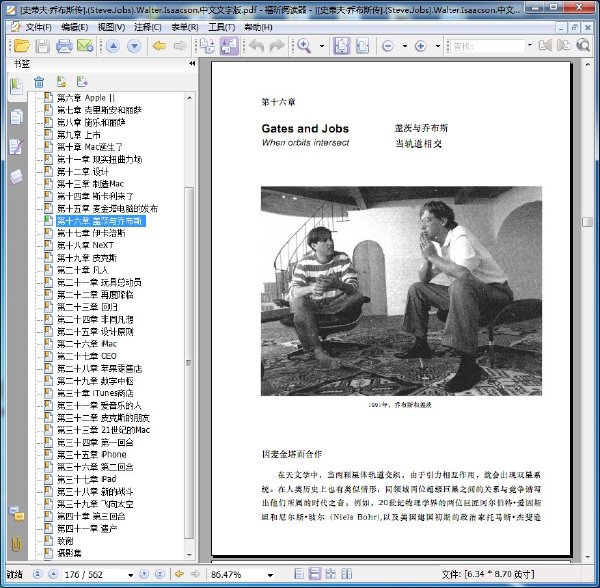Select bookmark 第三十七章 iPad

(x=86, y=479)
